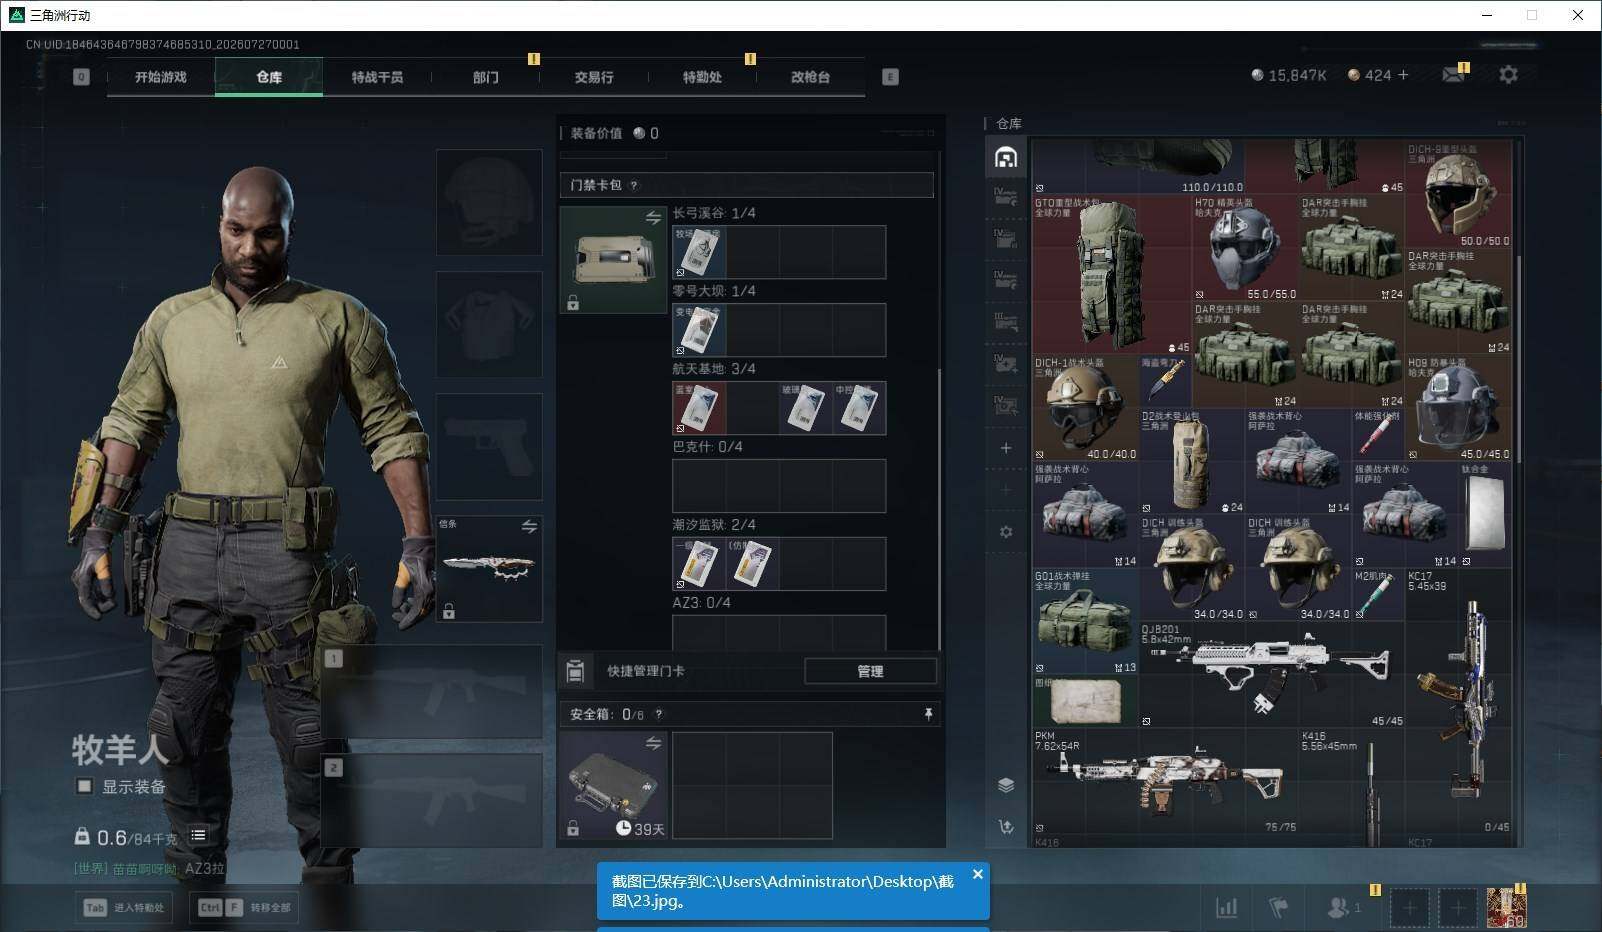Screen dimensions: 1602x932
Task: Click the Q previous-tab key icon
Action: click(x=81, y=77)
